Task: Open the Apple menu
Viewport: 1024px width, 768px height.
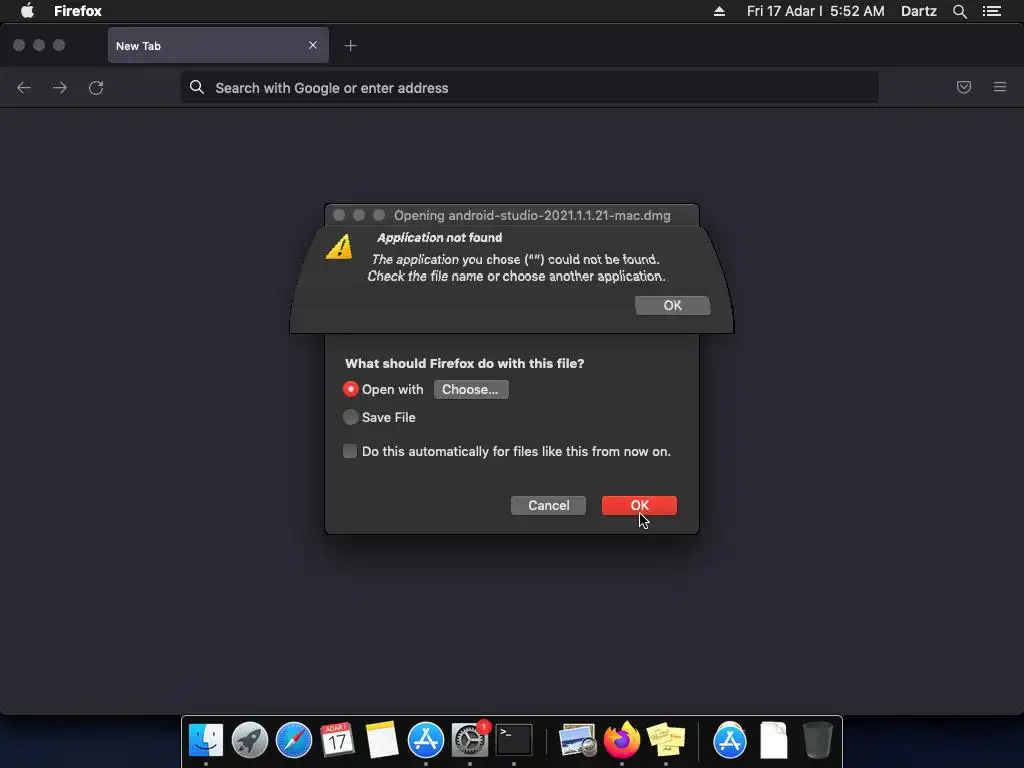Action: pos(27,11)
